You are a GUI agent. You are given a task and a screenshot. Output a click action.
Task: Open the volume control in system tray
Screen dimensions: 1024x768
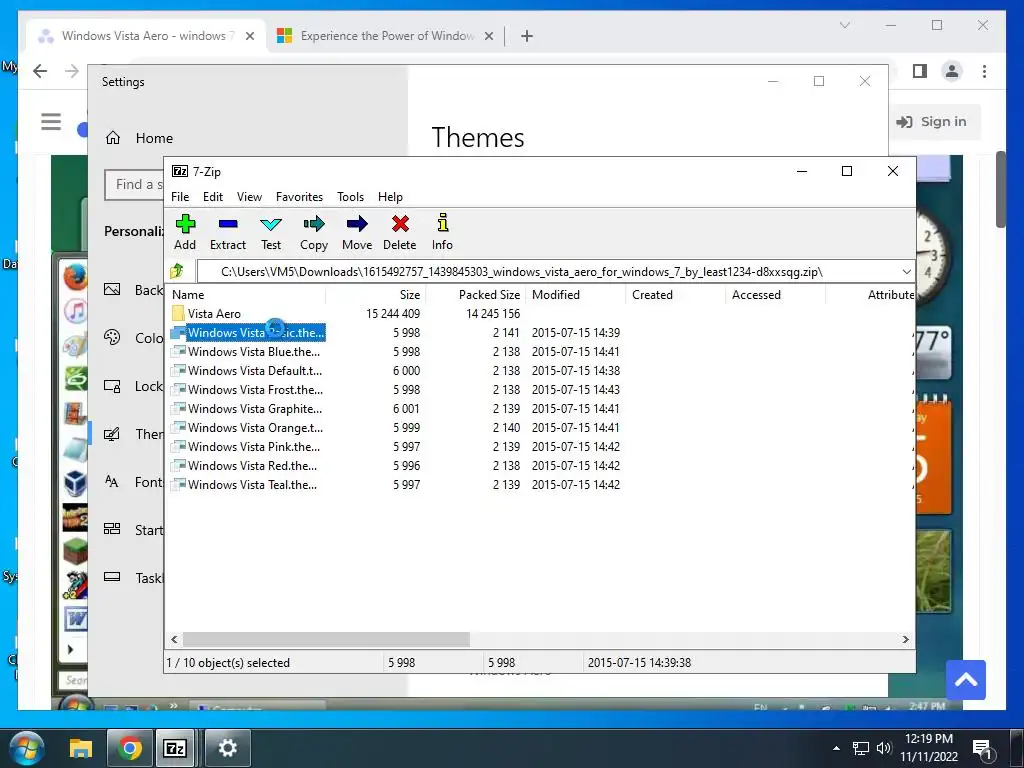[x=884, y=748]
